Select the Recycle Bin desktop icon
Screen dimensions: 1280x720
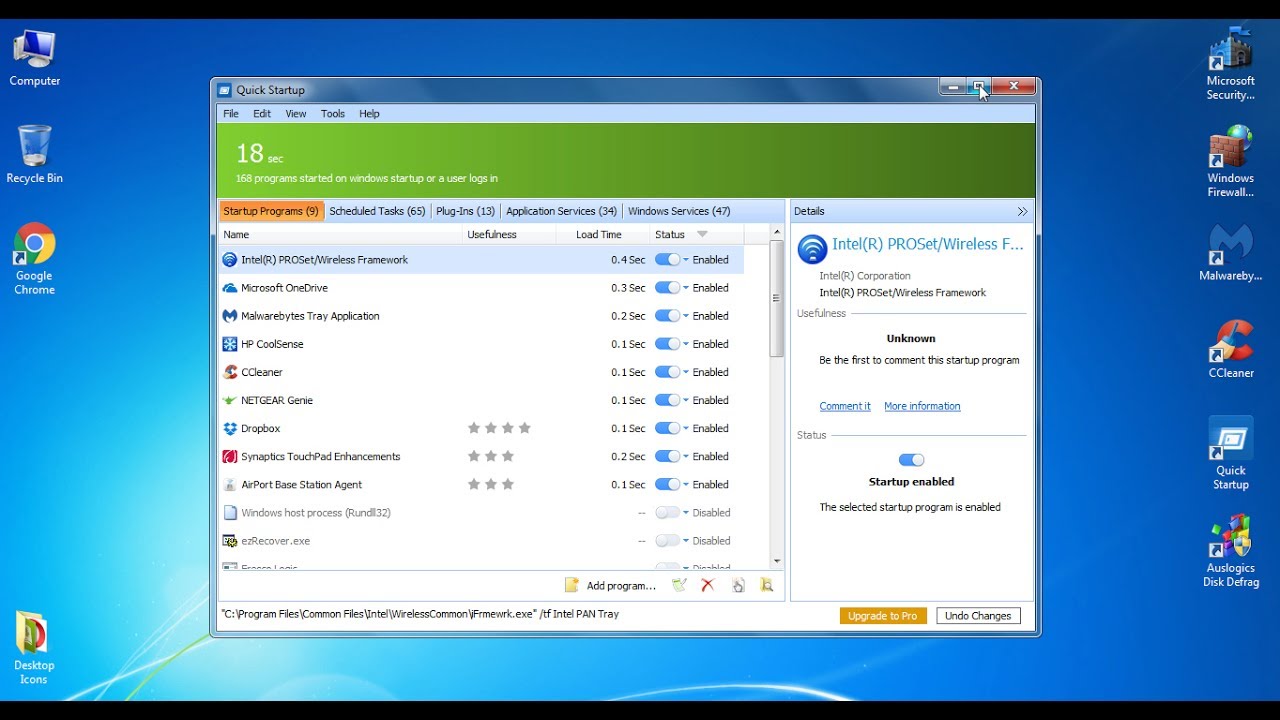click(35, 155)
